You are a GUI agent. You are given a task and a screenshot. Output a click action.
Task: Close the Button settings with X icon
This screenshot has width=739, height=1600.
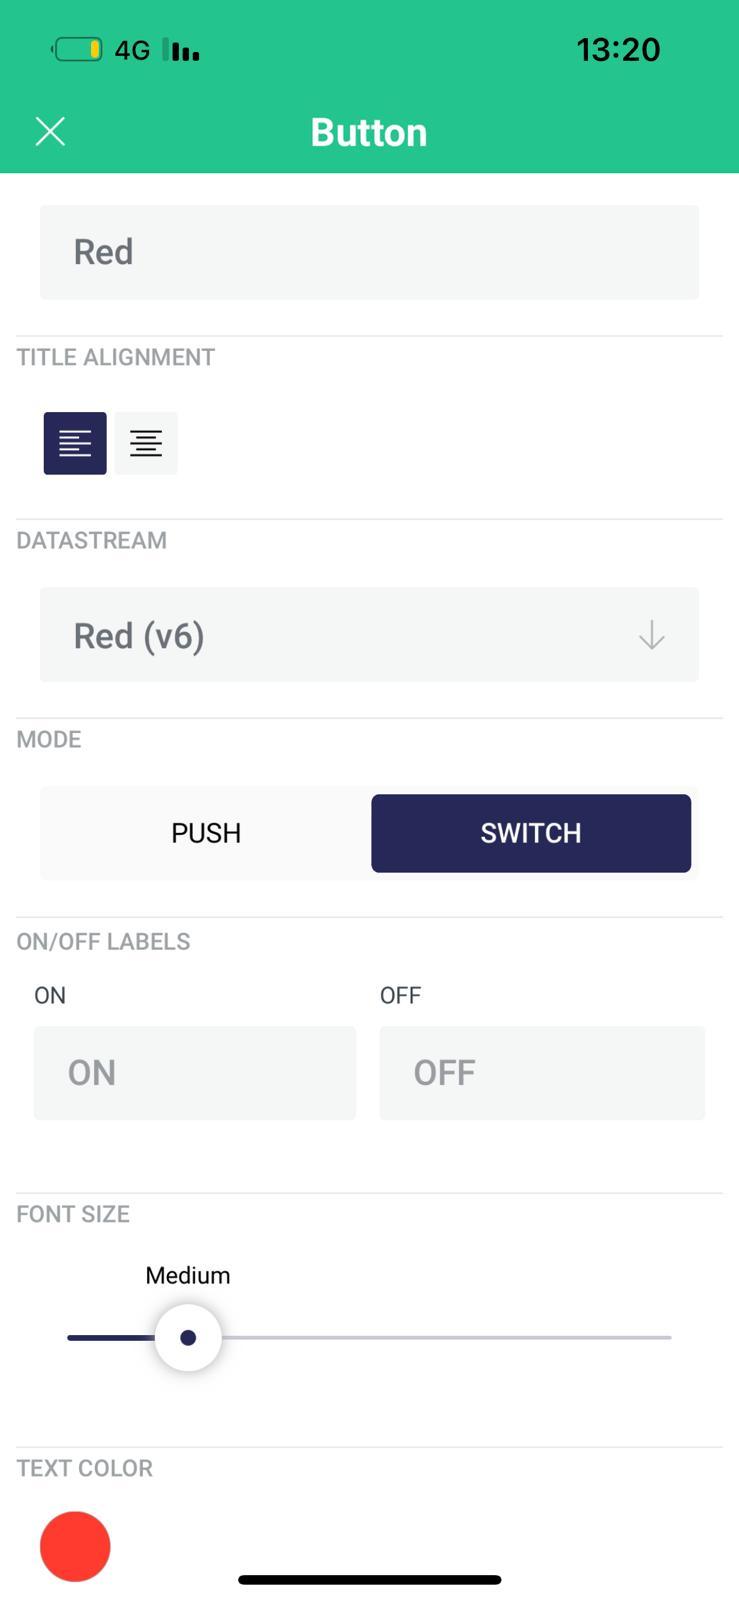click(x=50, y=131)
